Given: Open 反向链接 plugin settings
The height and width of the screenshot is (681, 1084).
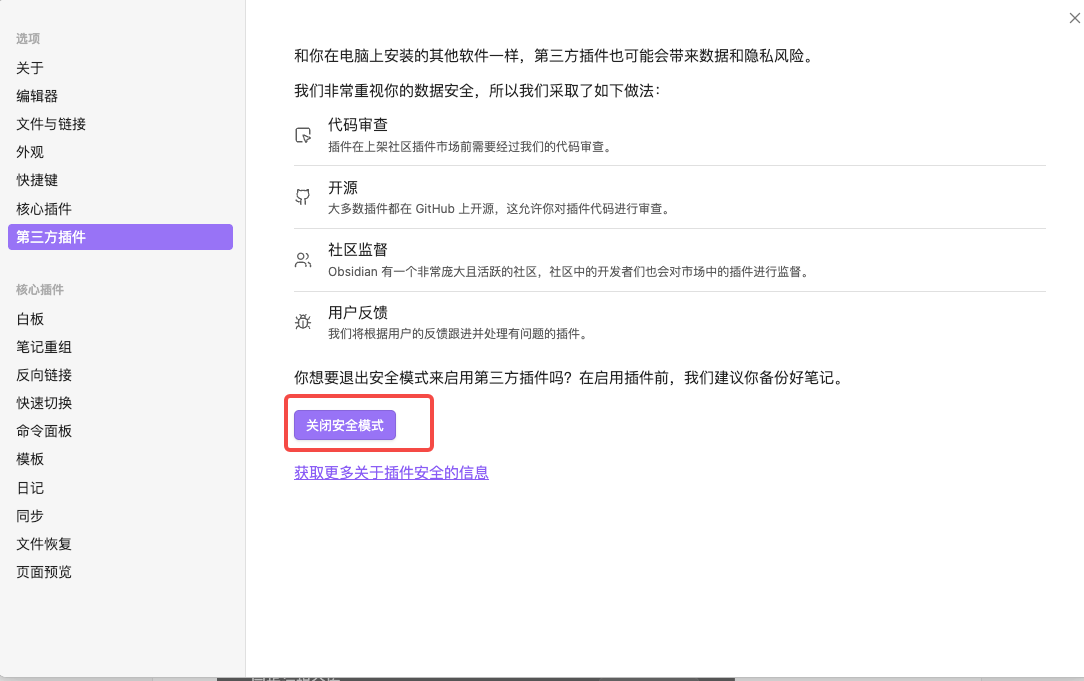Looking at the screenshot, I should click(x=42, y=374).
